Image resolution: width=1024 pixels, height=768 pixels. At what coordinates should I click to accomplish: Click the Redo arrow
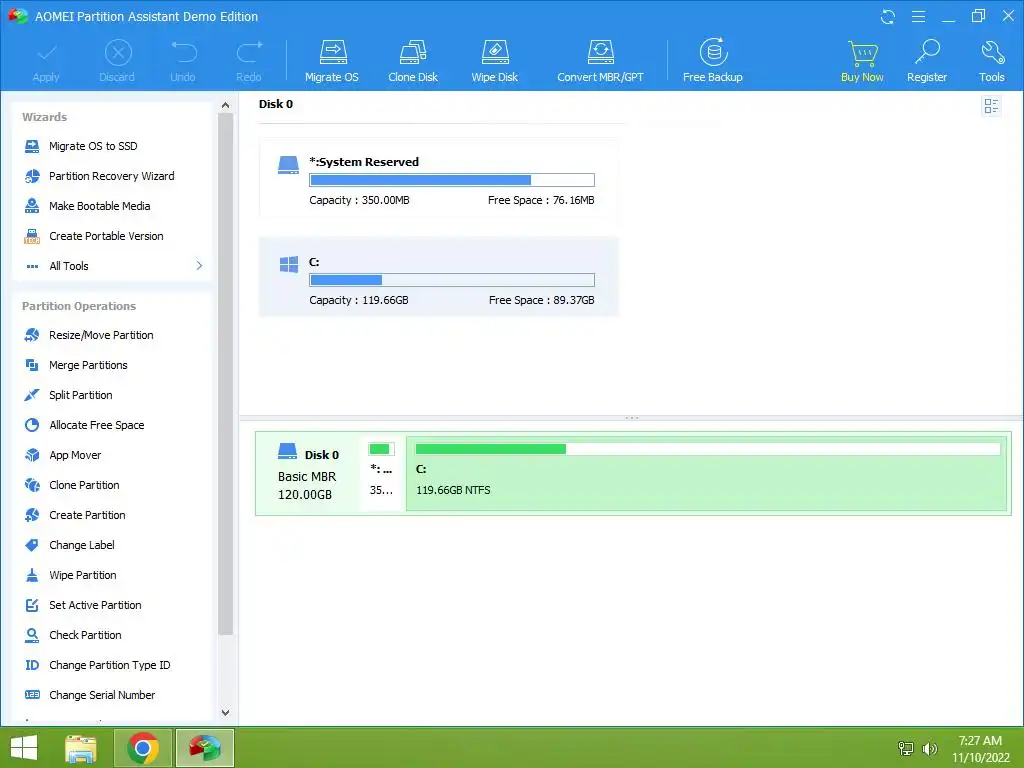click(249, 61)
